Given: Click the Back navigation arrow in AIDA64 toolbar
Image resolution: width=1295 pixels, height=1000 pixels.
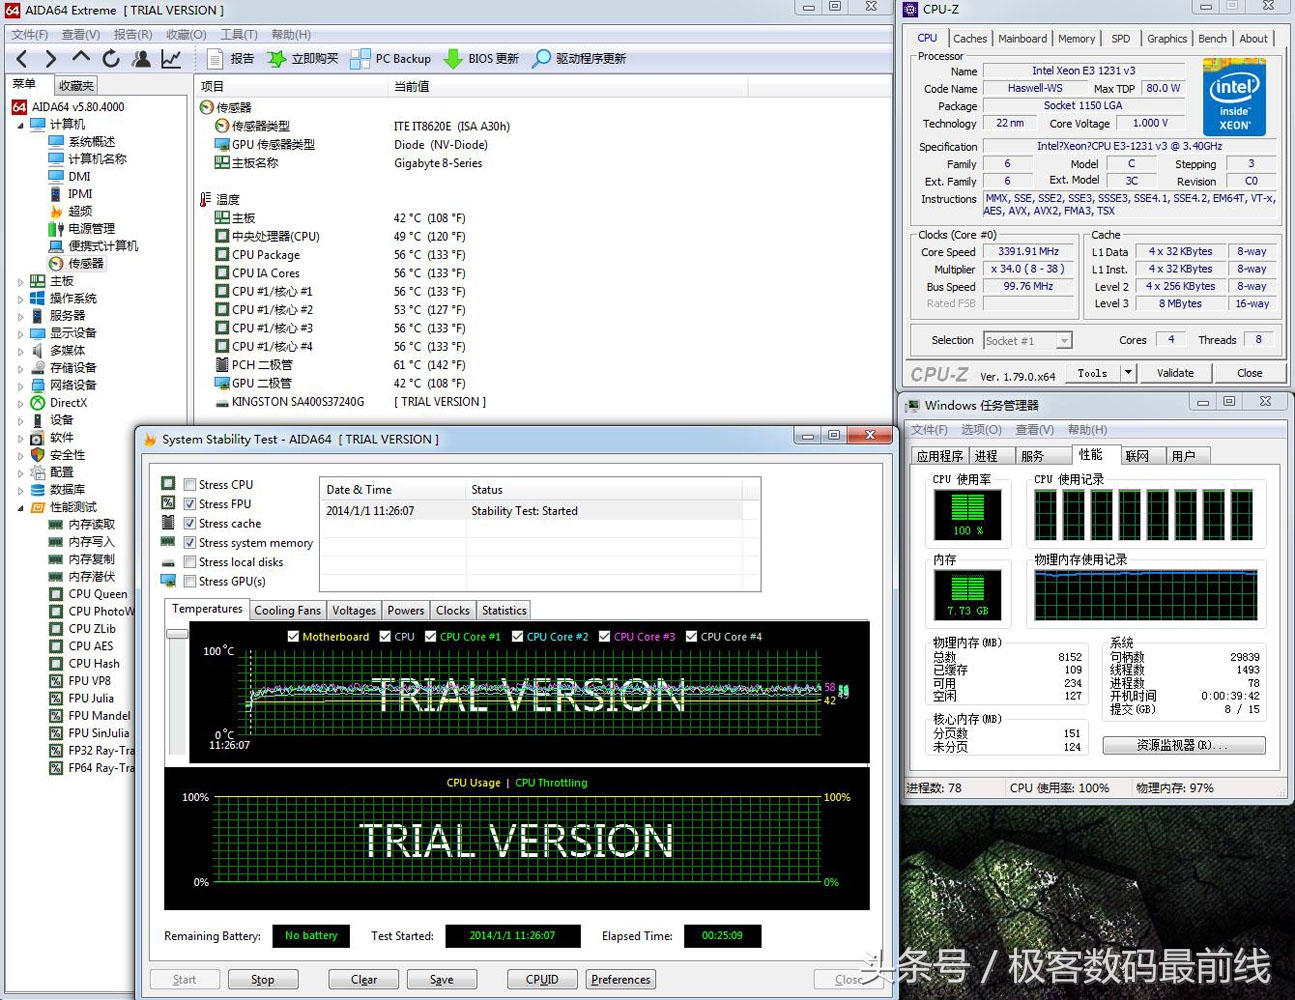Looking at the screenshot, I should pos(22,59).
